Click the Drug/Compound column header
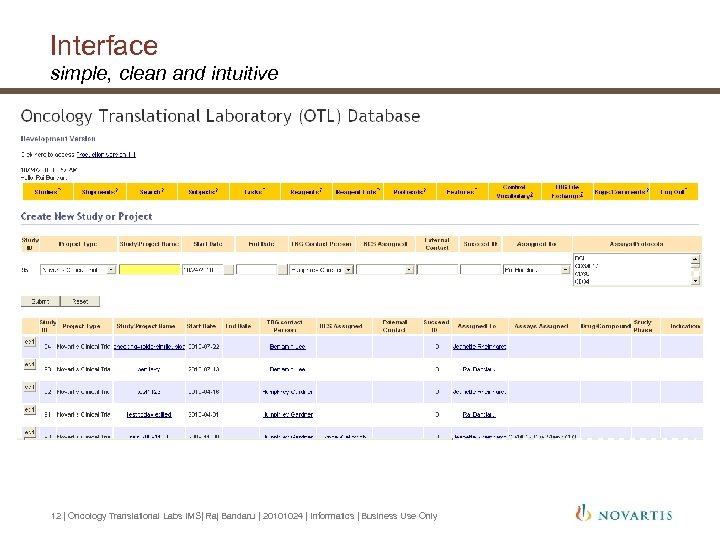 click(605, 326)
